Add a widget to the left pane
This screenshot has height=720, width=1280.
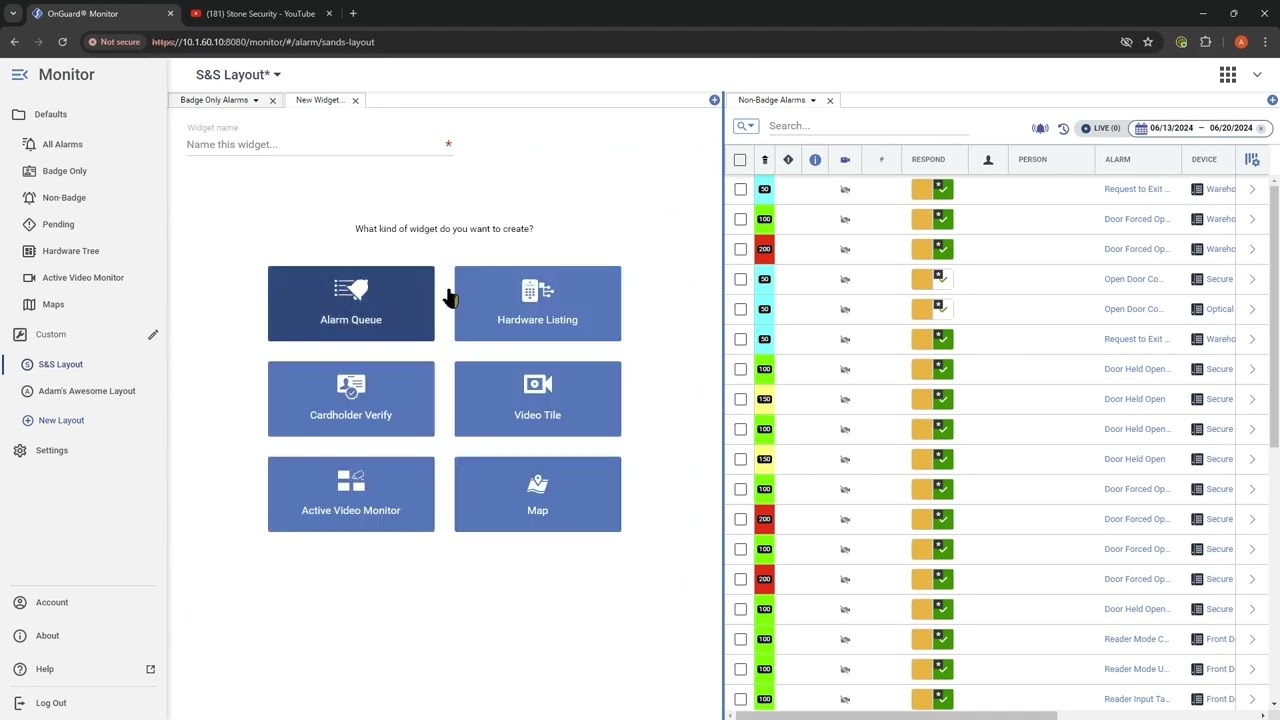click(x=714, y=100)
